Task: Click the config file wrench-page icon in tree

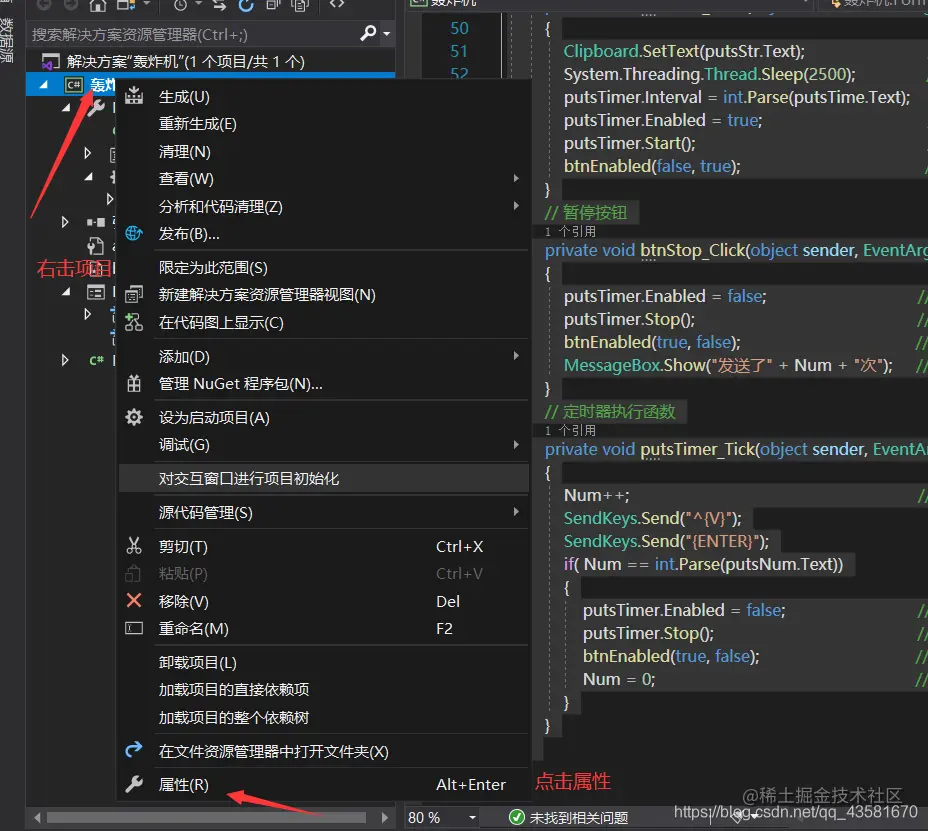Action: click(95, 246)
